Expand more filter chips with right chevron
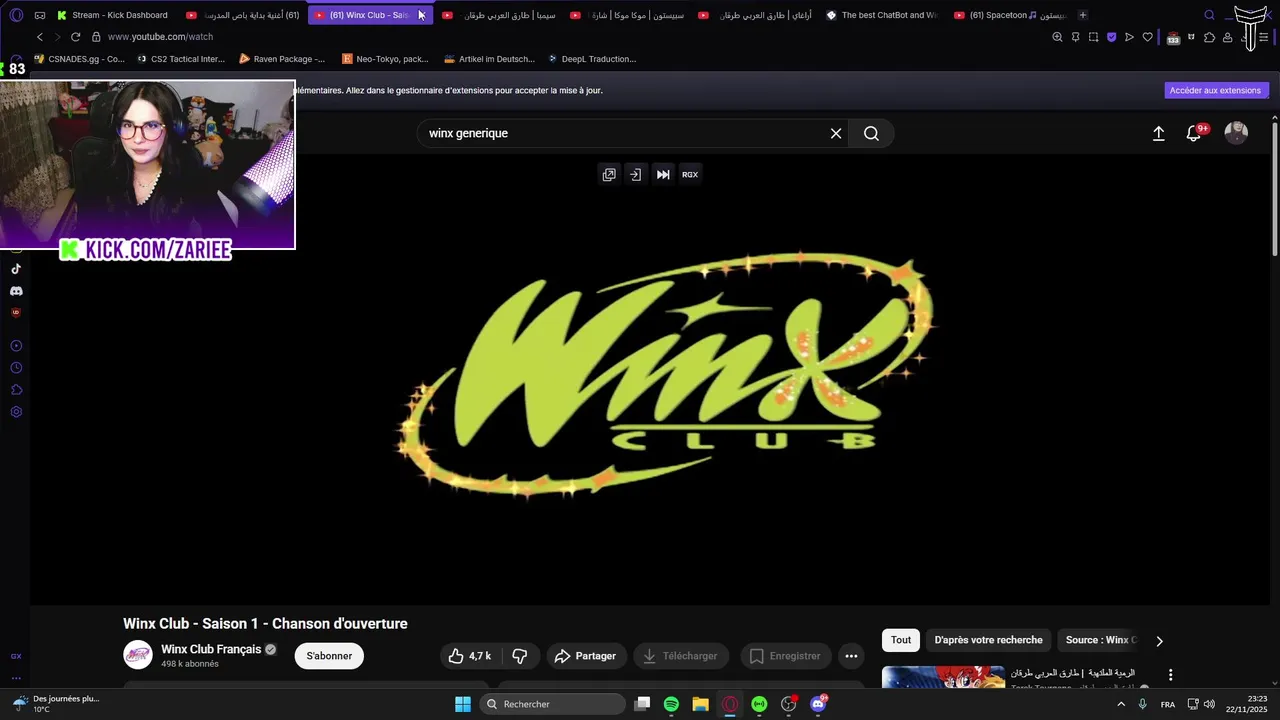This screenshot has width=1280, height=720. click(x=1159, y=641)
